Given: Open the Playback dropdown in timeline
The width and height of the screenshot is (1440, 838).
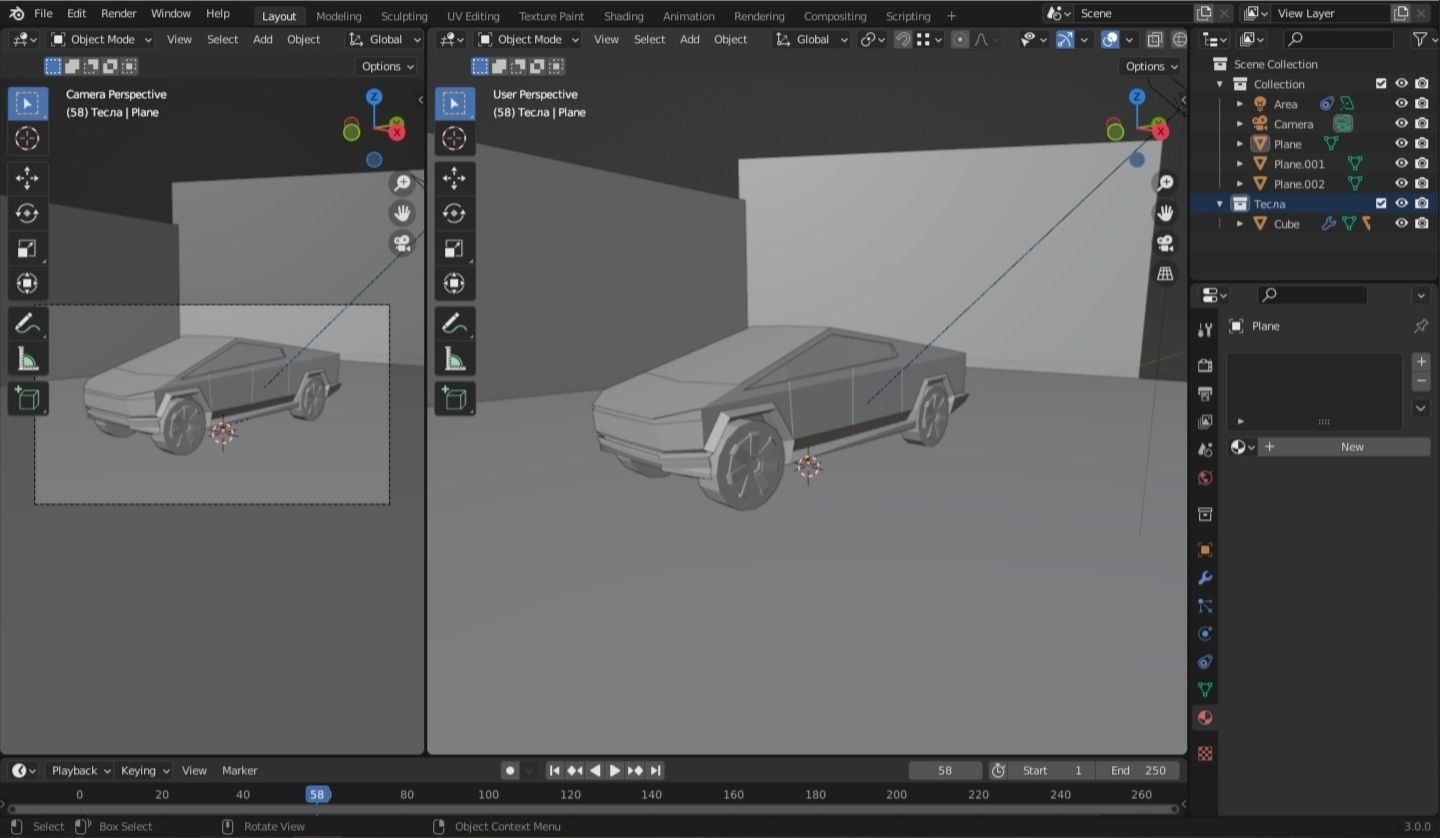Looking at the screenshot, I should pyautogui.click(x=80, y=770).
